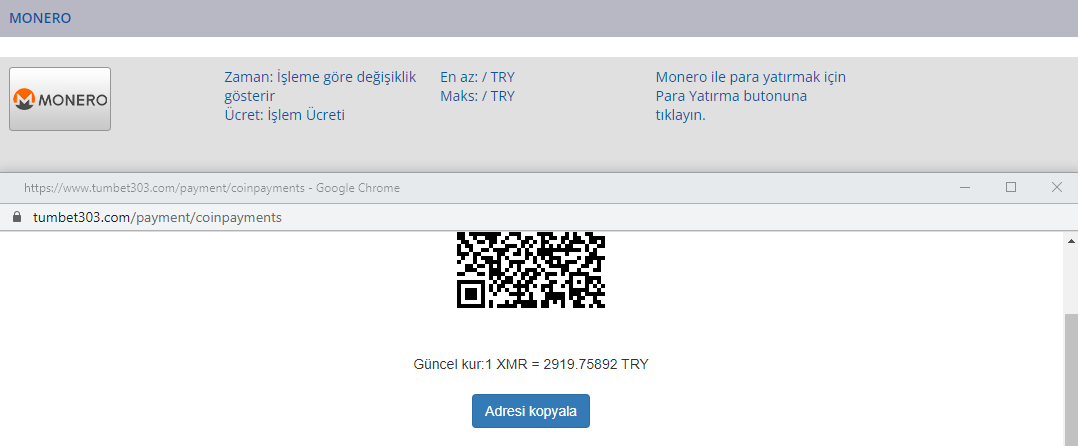Close the Google Chrome payment popup
The image size is (1078, 446).
[1057, 188]
